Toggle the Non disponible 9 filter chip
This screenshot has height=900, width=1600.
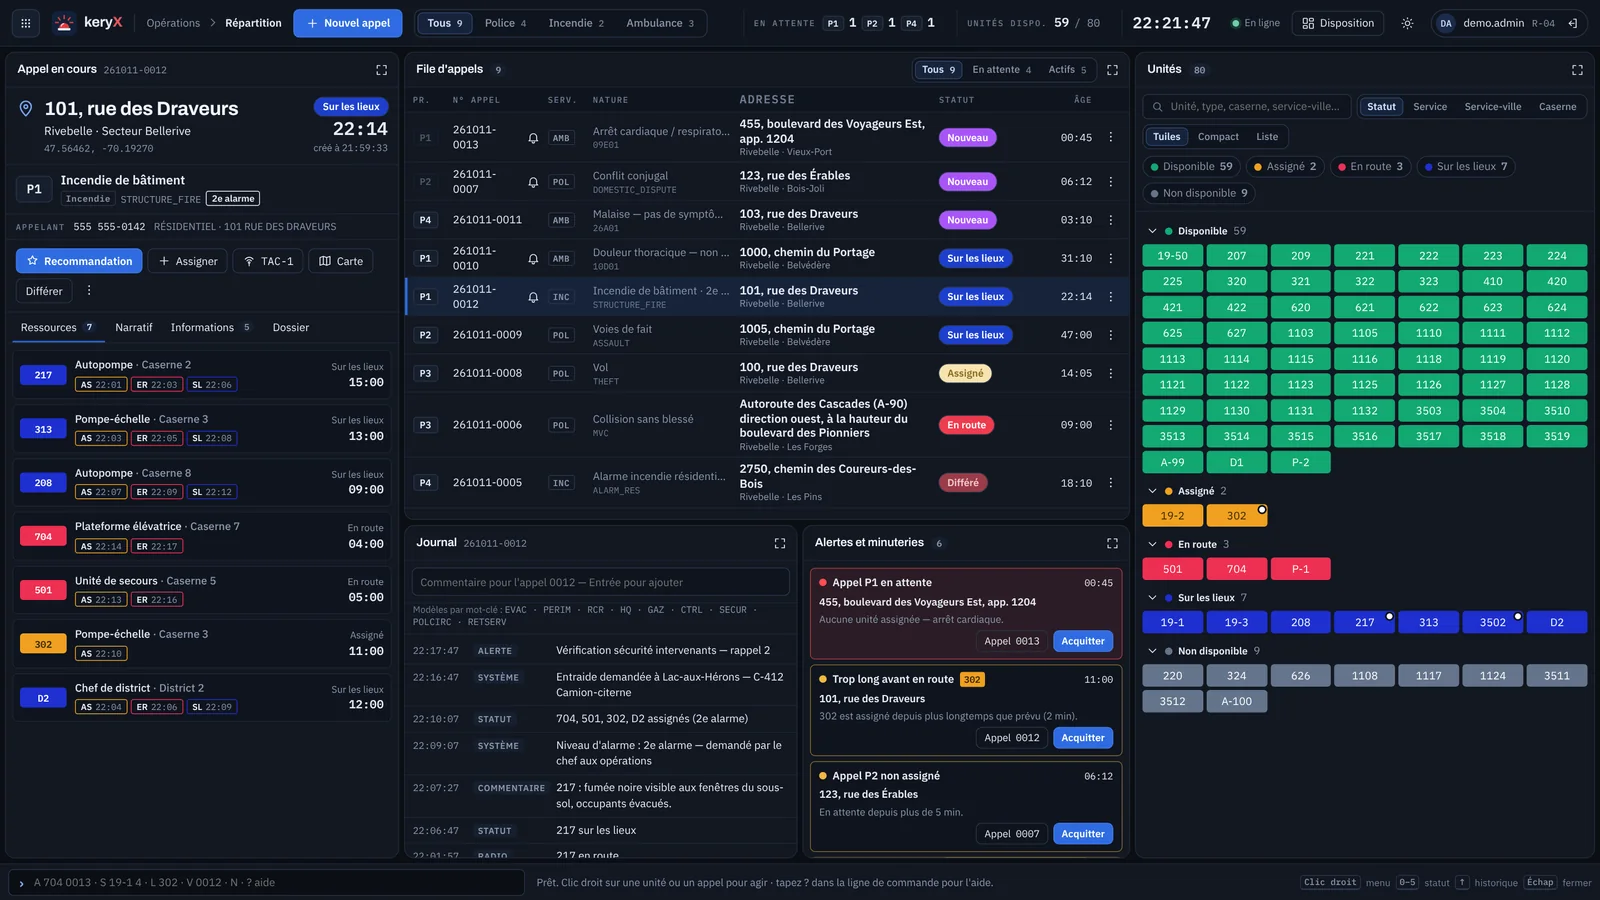(x=1199, y=193)
